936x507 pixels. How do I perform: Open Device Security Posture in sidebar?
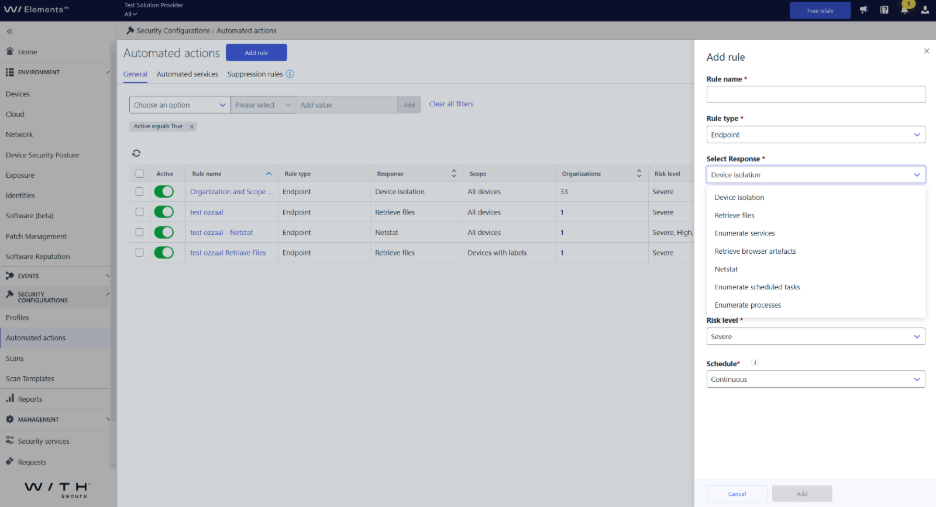[42, 155]
